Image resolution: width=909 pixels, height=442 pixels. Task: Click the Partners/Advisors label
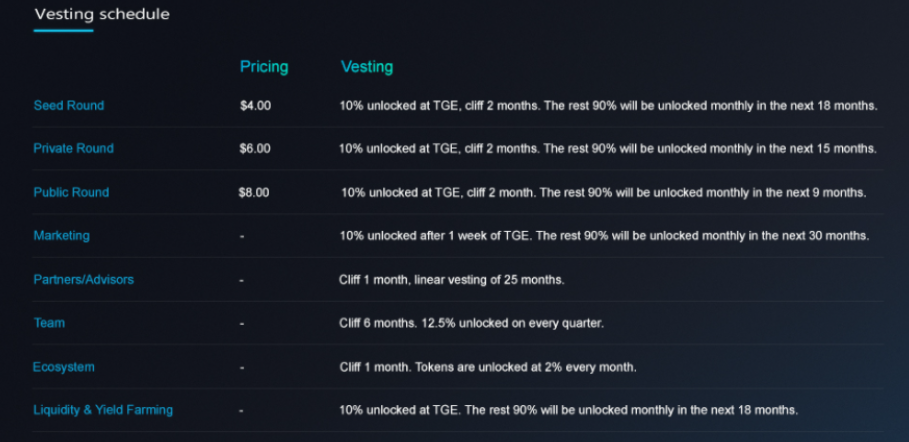84,280
